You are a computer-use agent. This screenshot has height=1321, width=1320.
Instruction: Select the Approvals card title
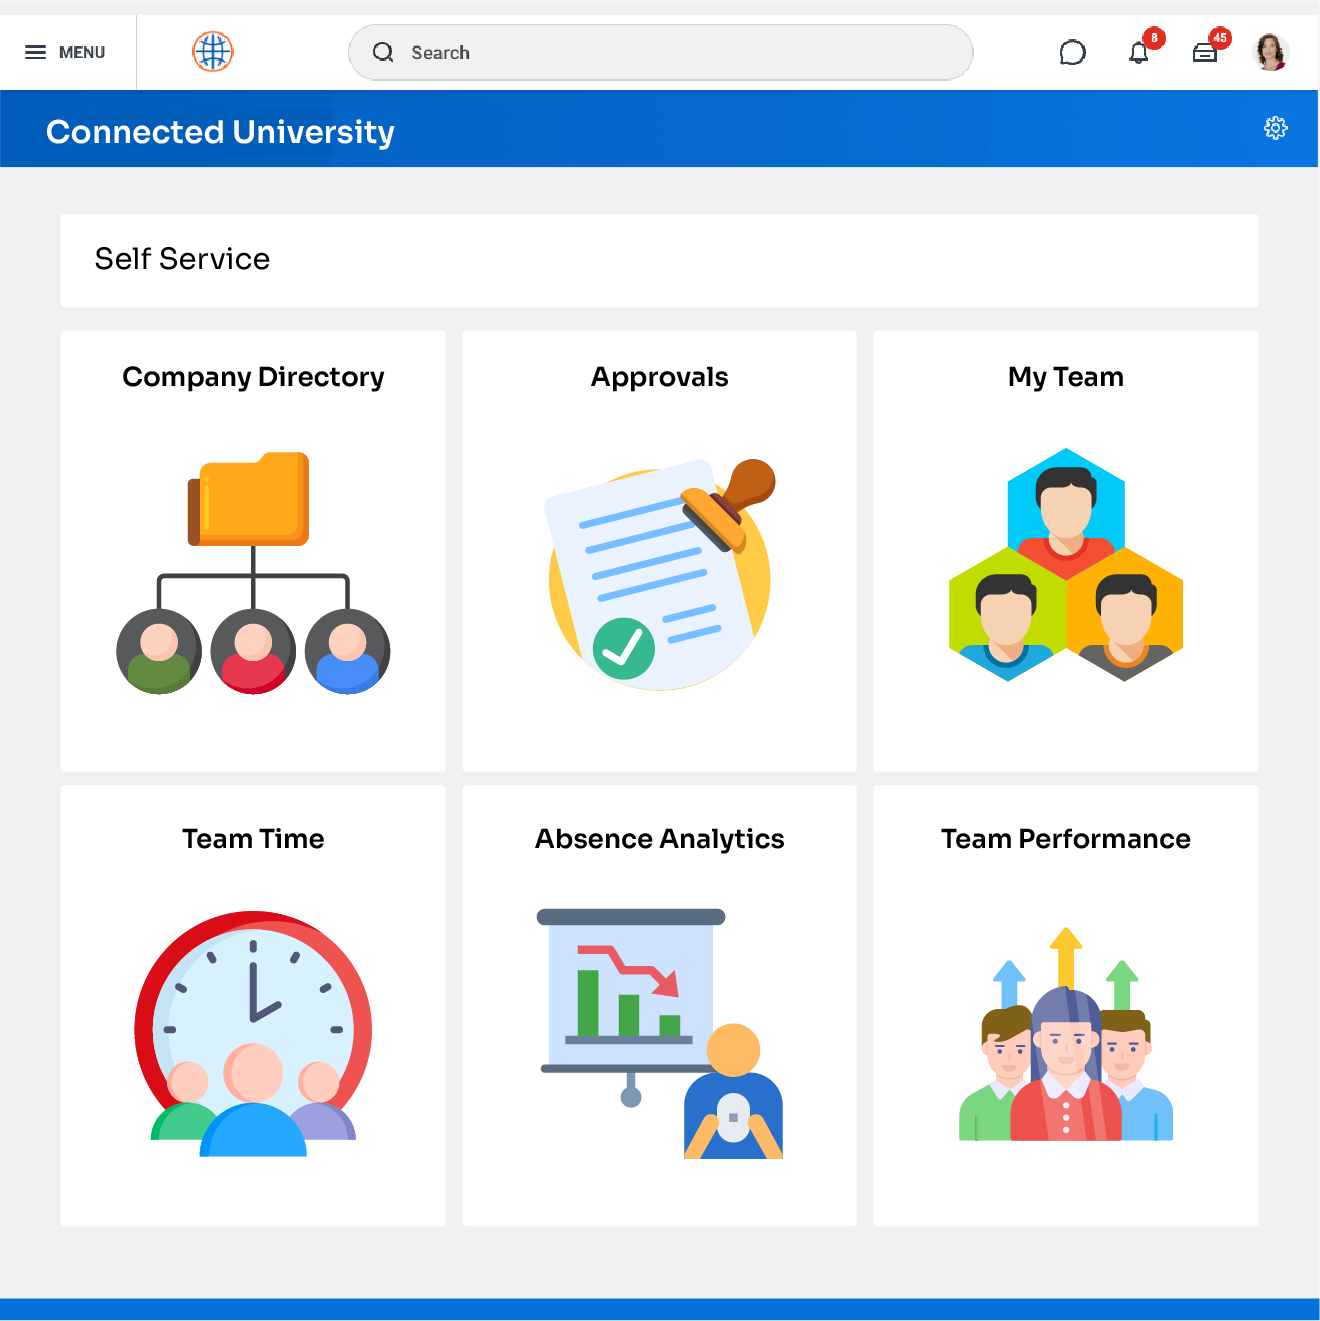pos(660,377)
